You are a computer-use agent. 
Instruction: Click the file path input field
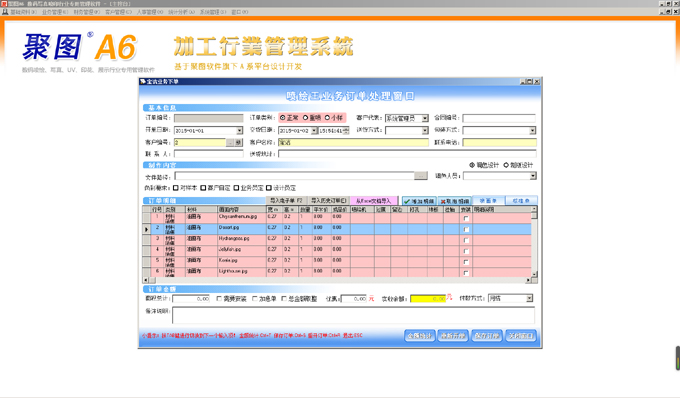294,176
